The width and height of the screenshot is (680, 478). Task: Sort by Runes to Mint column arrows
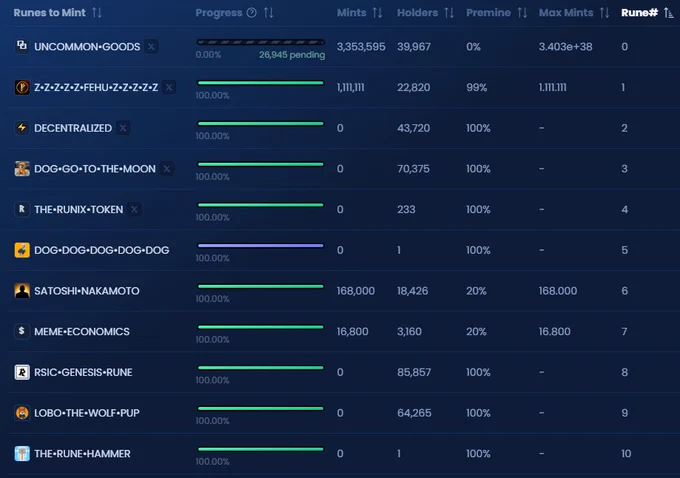point(97,13)
